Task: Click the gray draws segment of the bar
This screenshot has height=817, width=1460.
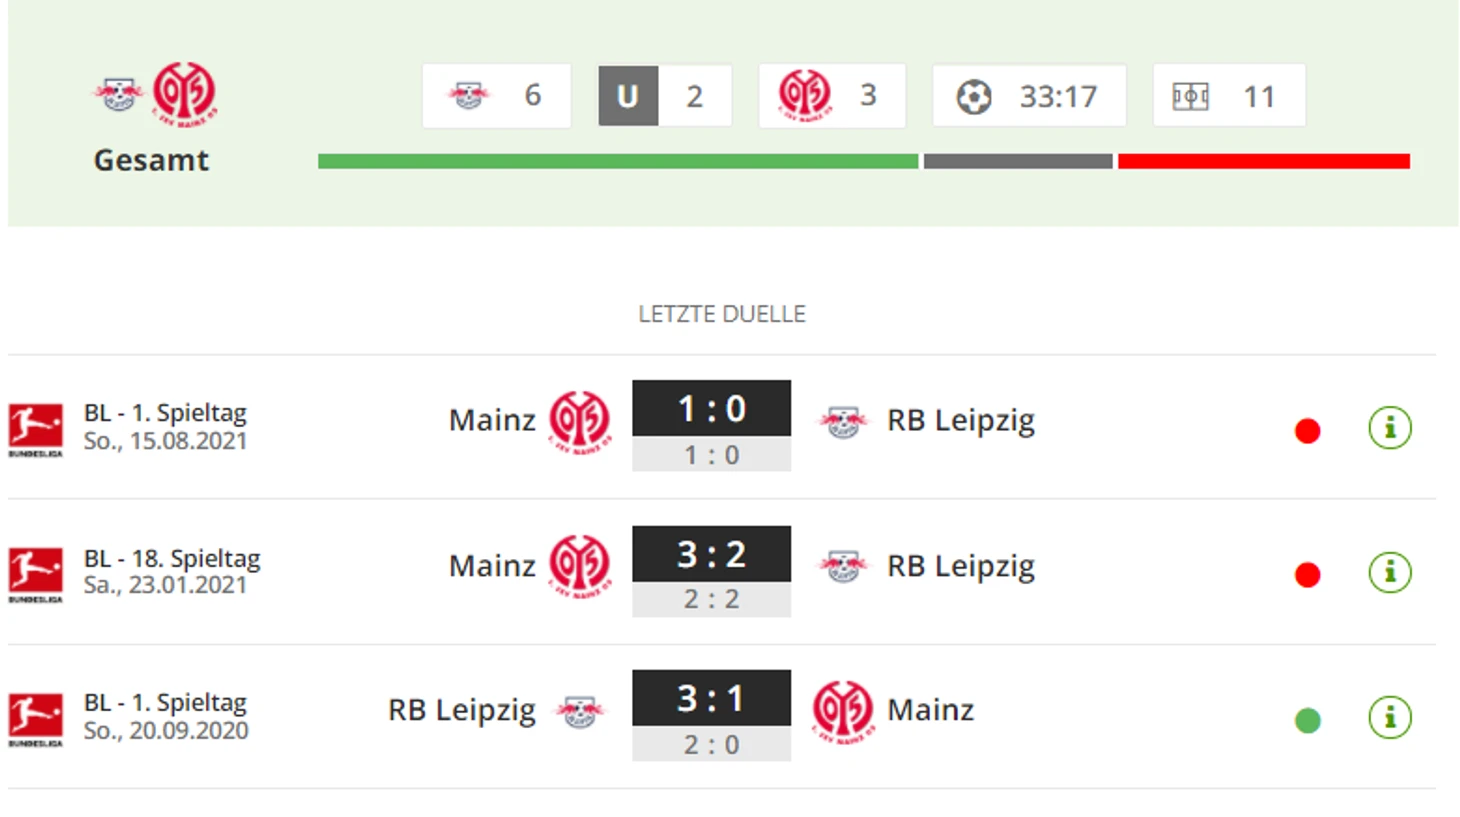Action: [x=1018, y=161]
